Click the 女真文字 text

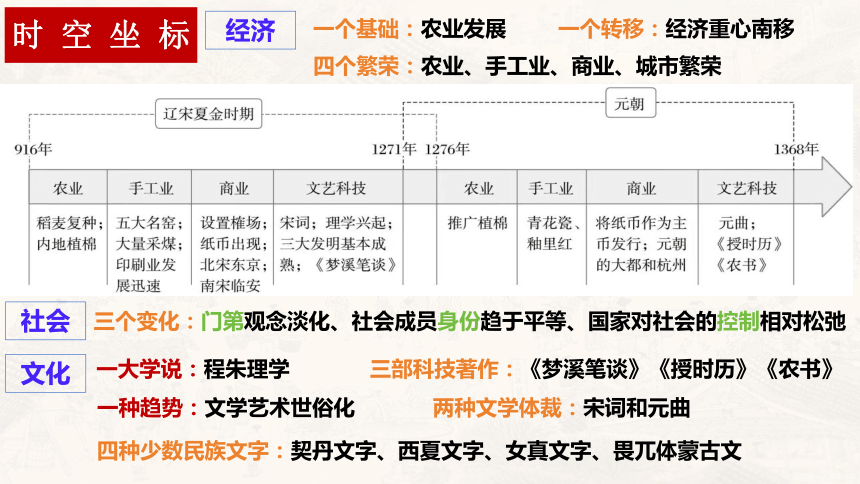click(548, 451)
